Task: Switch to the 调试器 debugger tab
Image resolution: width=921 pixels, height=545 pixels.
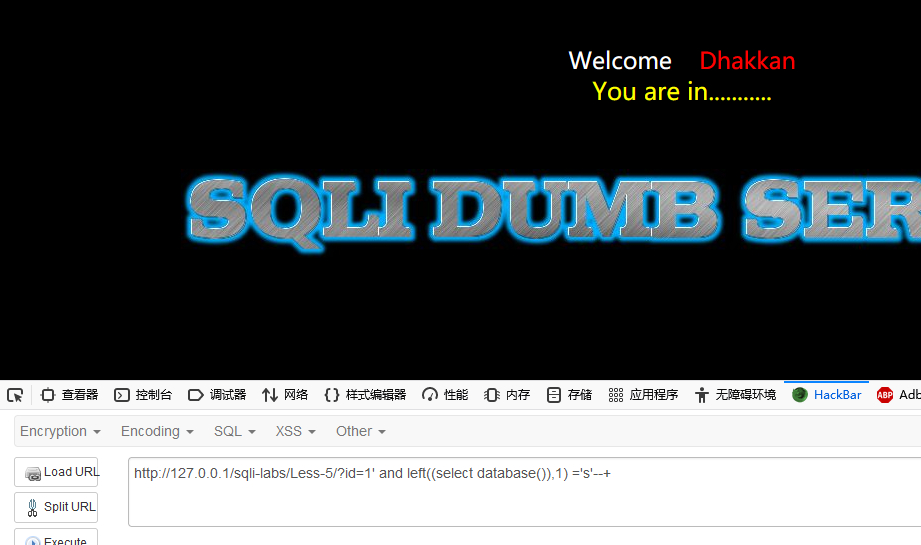Action: pos(217,395)
